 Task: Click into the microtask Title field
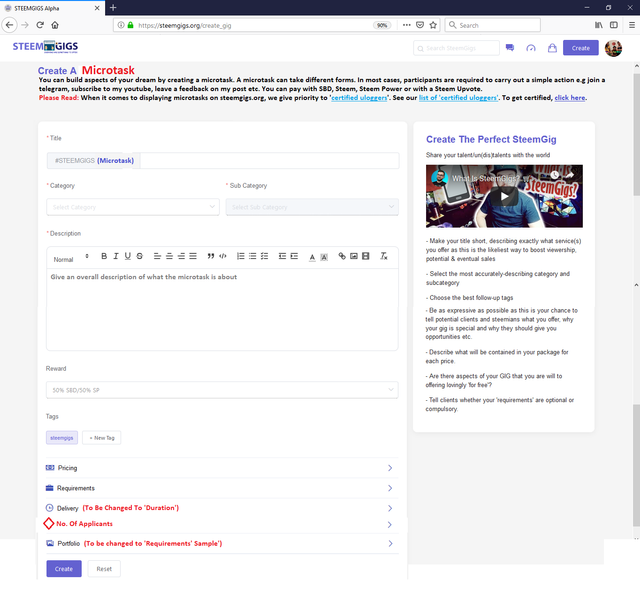coord(269,160)
